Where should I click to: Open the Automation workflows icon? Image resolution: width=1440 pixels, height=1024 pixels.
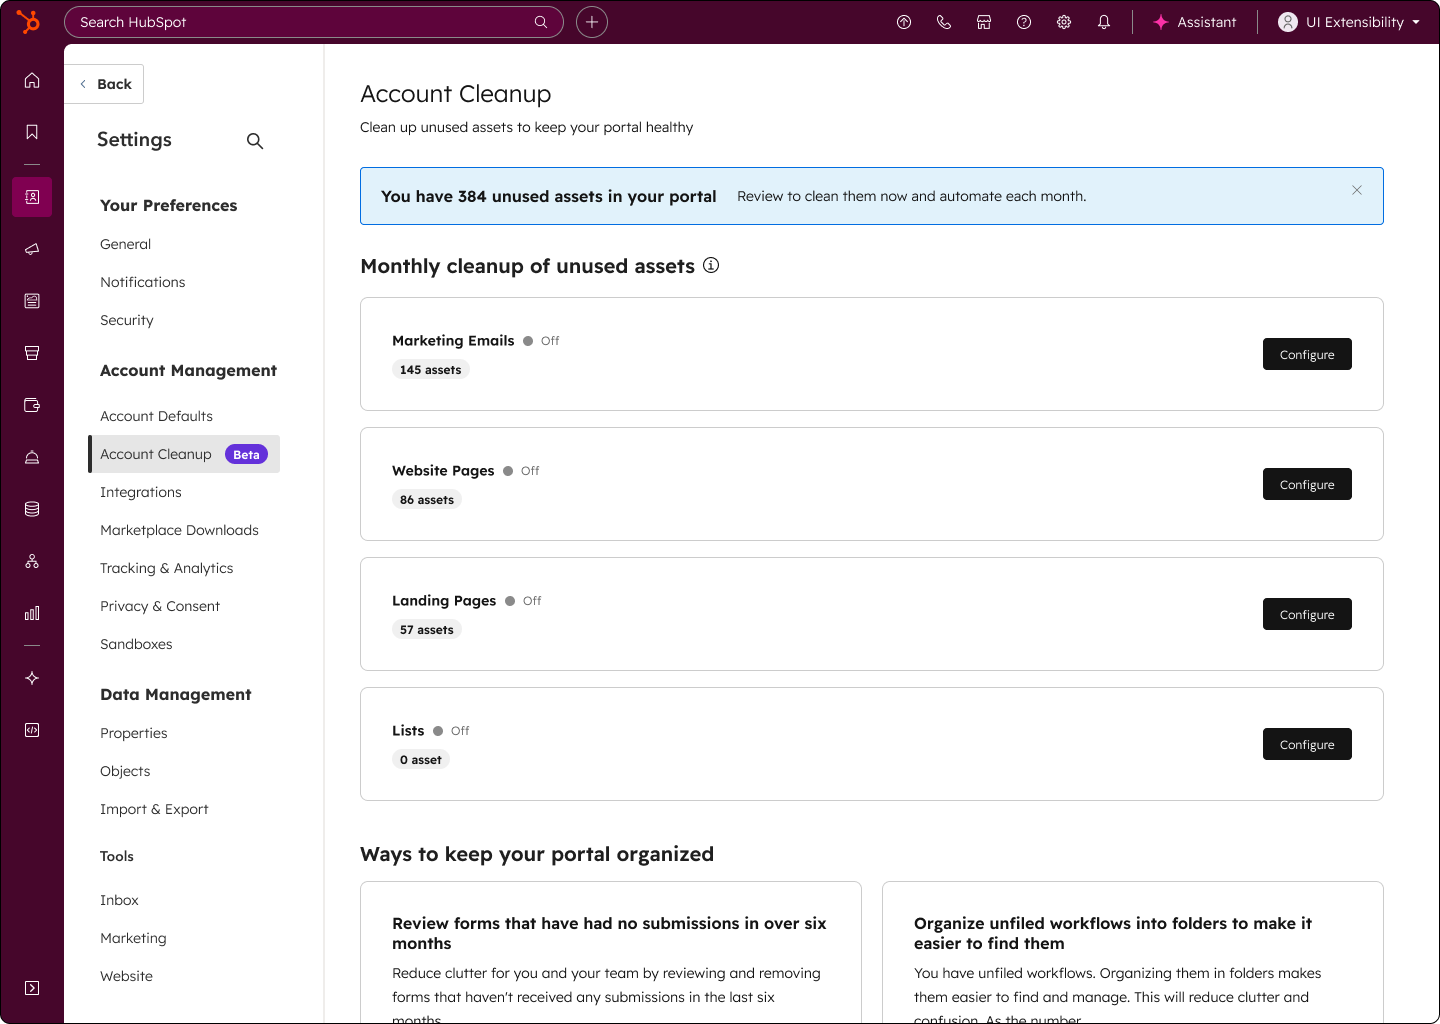click(32, 561)
